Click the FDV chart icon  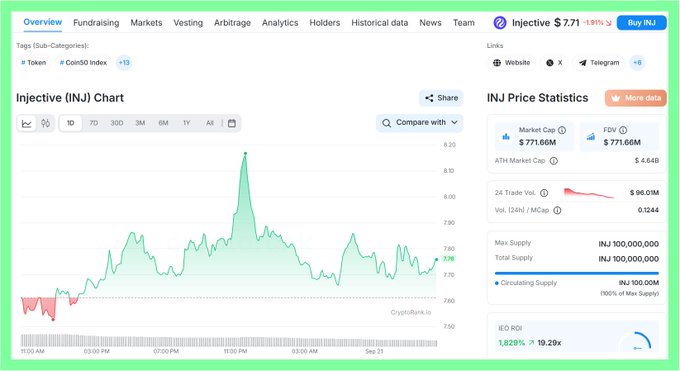(x=590, y=137)
